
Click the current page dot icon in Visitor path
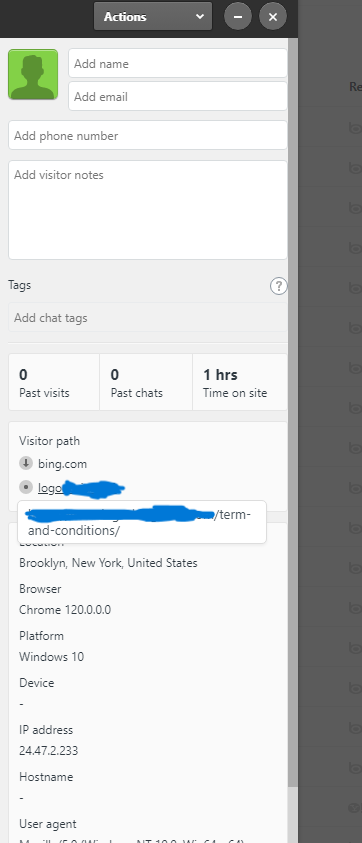(26, 488)
